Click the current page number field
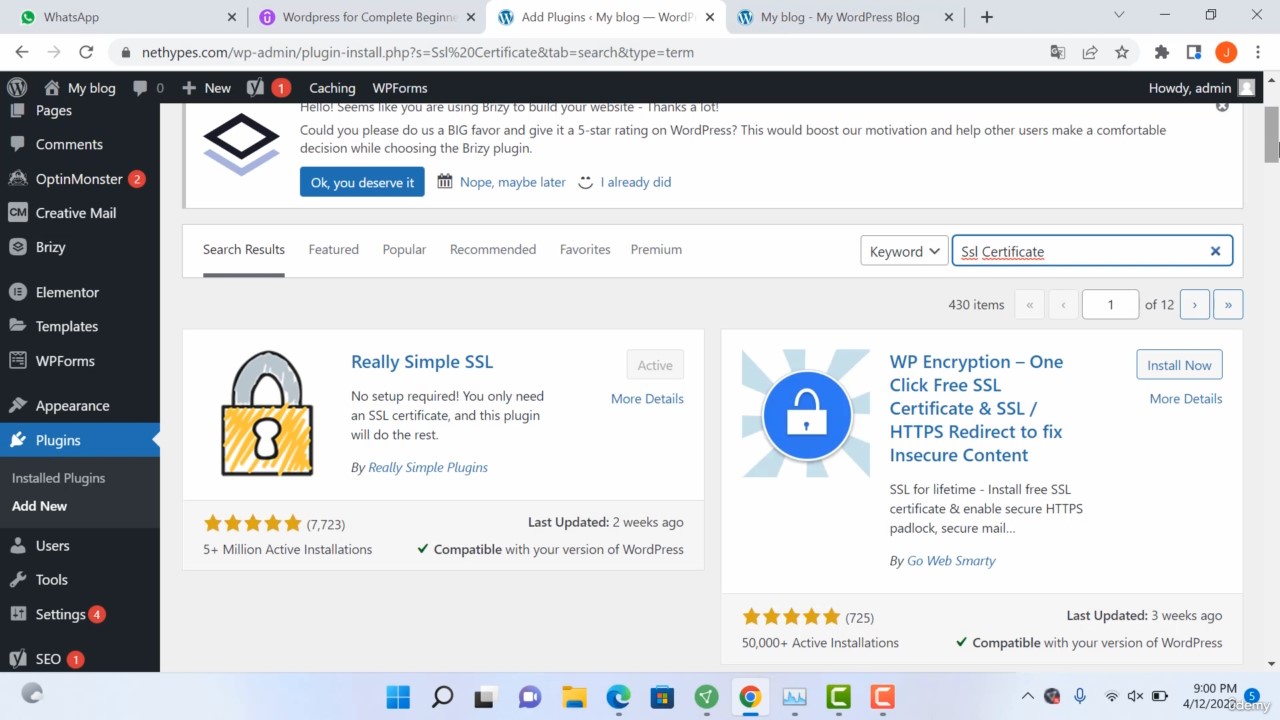This screenshot has height=720, width=1280. pos(1110,304)
